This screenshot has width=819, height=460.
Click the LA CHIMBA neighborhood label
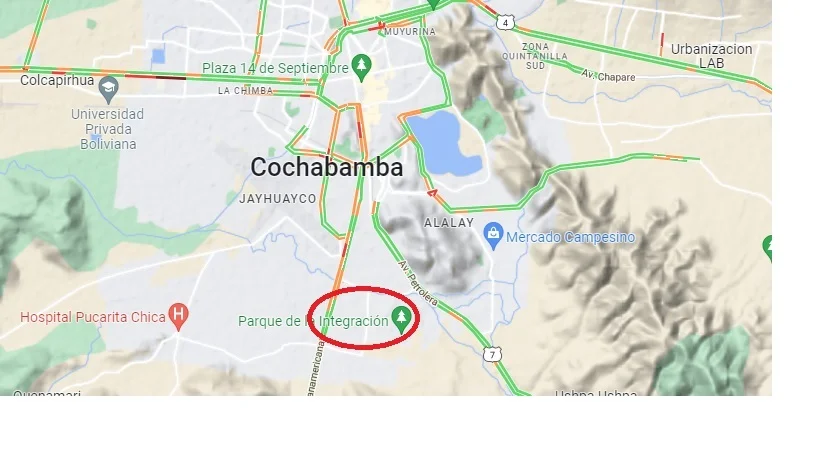point(245,91)
